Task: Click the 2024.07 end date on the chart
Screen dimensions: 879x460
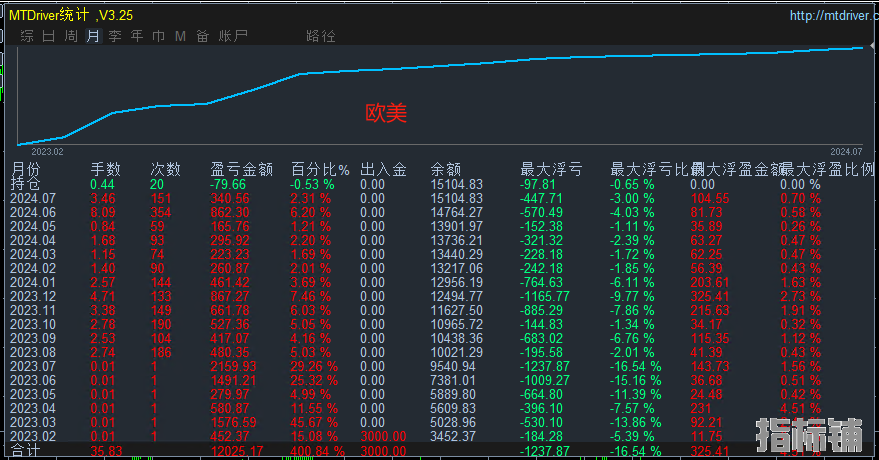Action: [x=845, y=151]
